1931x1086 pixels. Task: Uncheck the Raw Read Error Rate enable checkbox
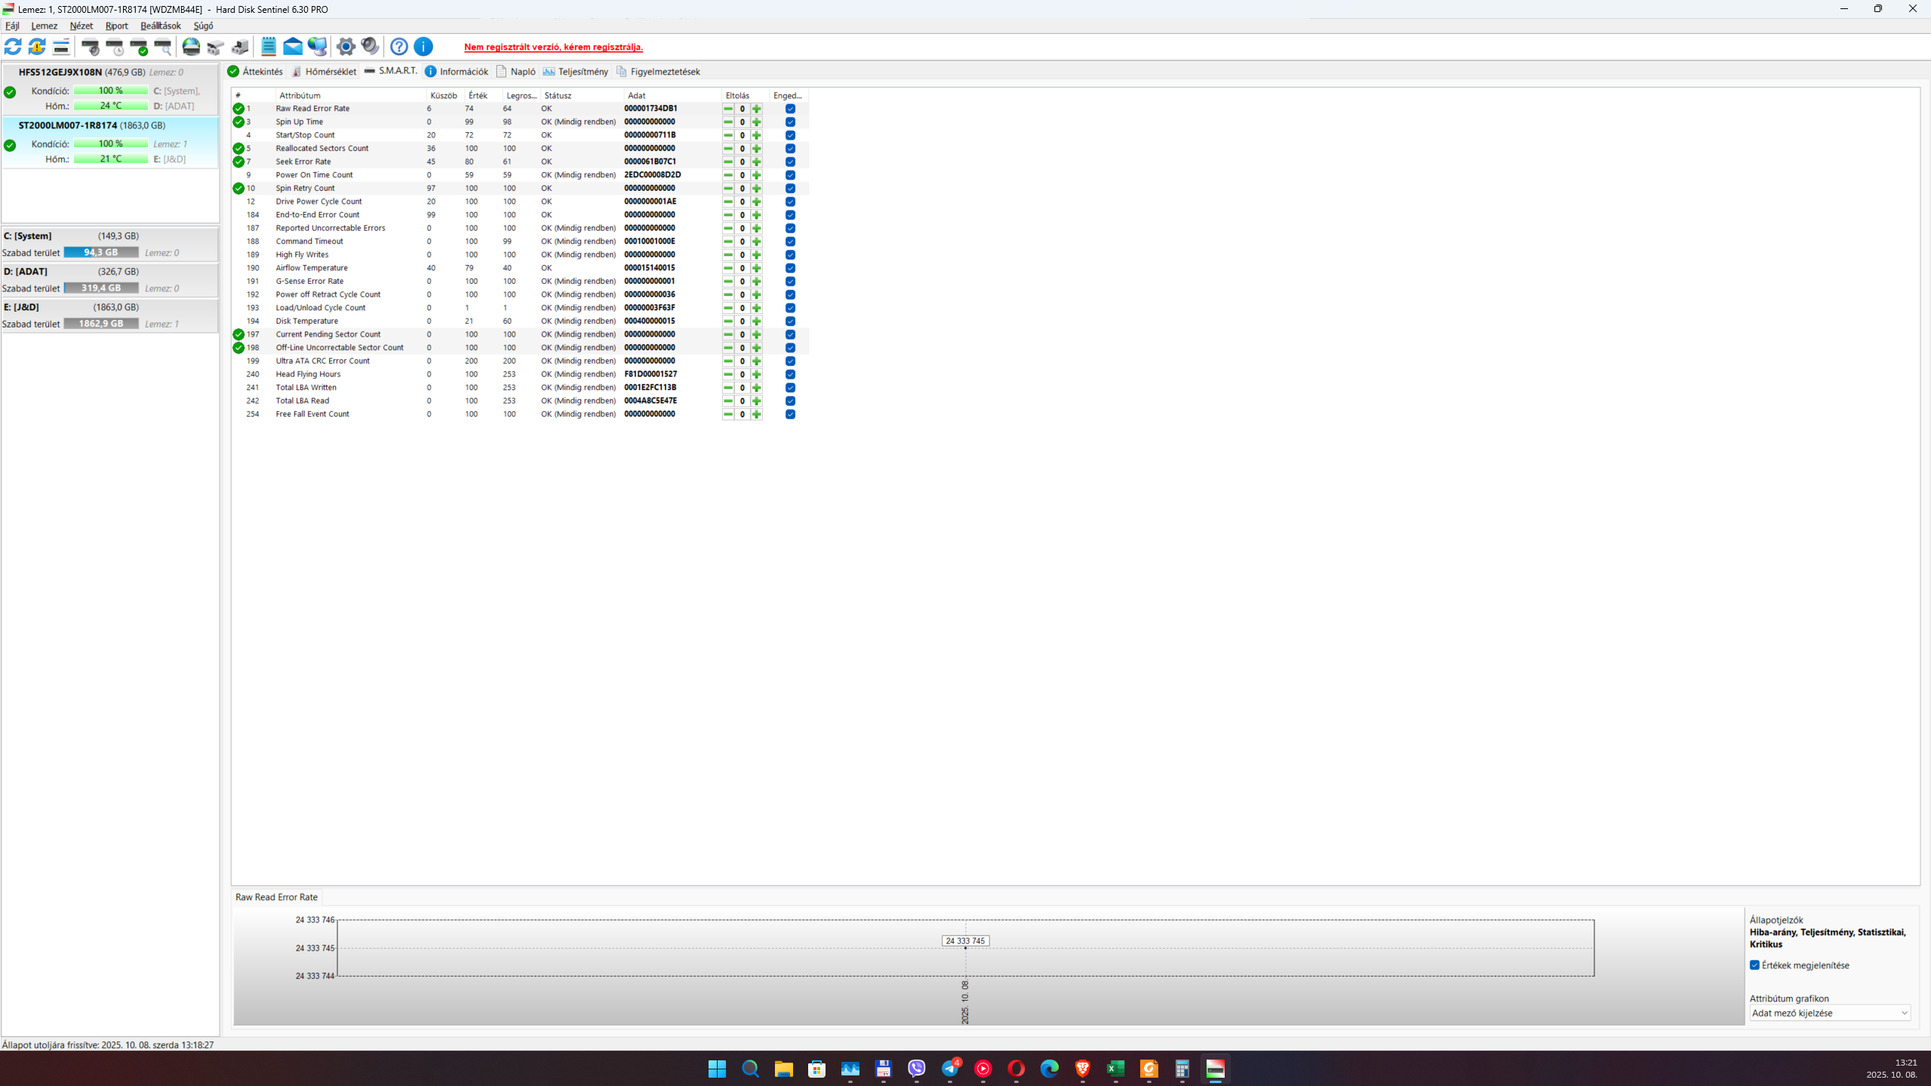pos(790,109)
